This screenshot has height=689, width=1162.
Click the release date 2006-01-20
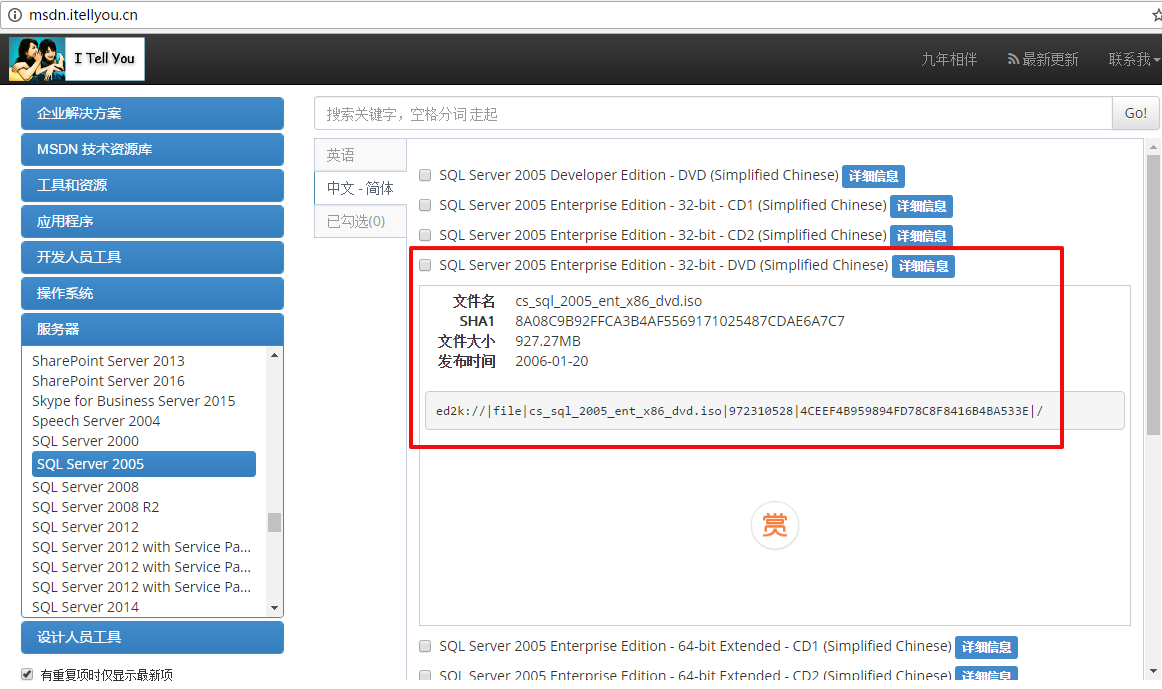551,361
